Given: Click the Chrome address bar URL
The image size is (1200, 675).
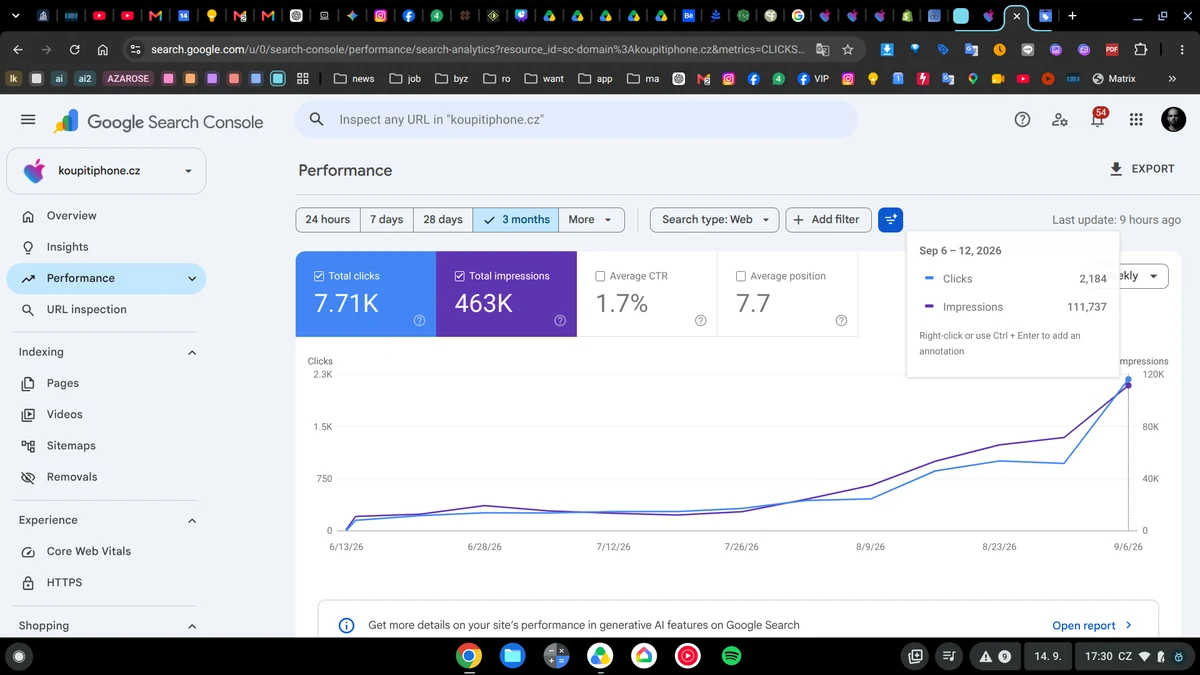Looking at the screenshot, I should [x=477, y=49].
